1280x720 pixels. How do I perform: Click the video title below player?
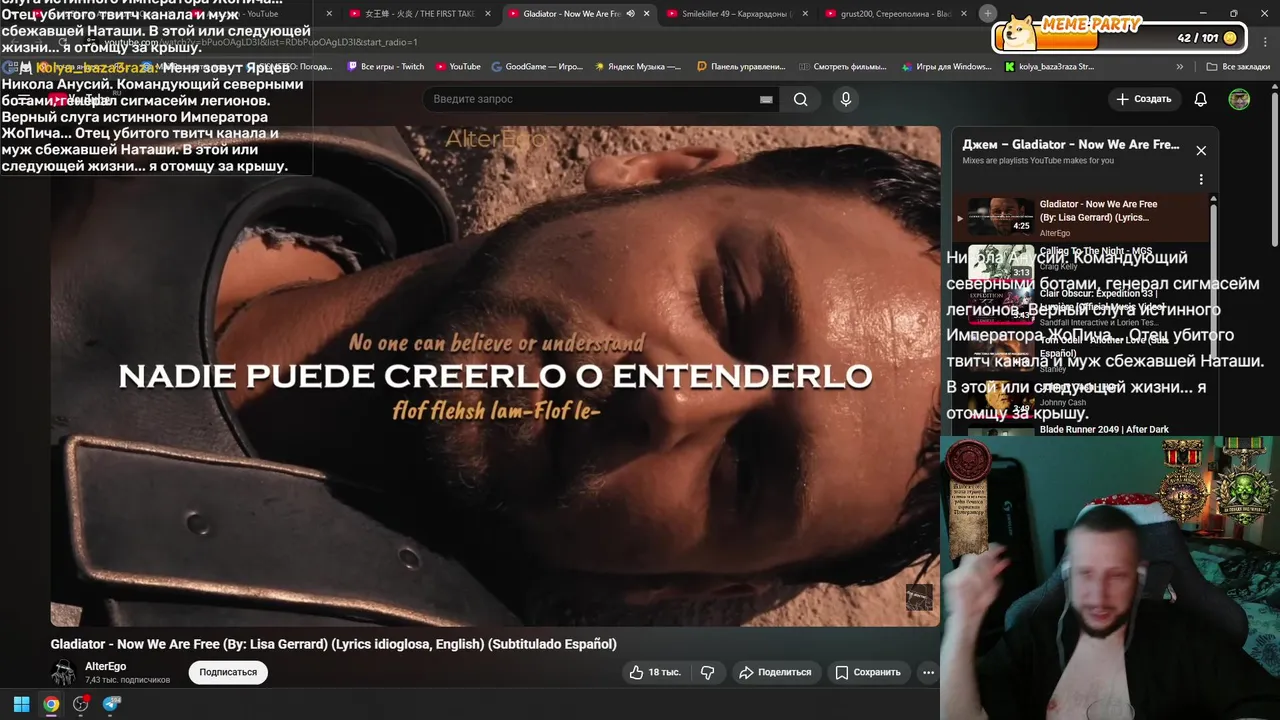(334, 644)
